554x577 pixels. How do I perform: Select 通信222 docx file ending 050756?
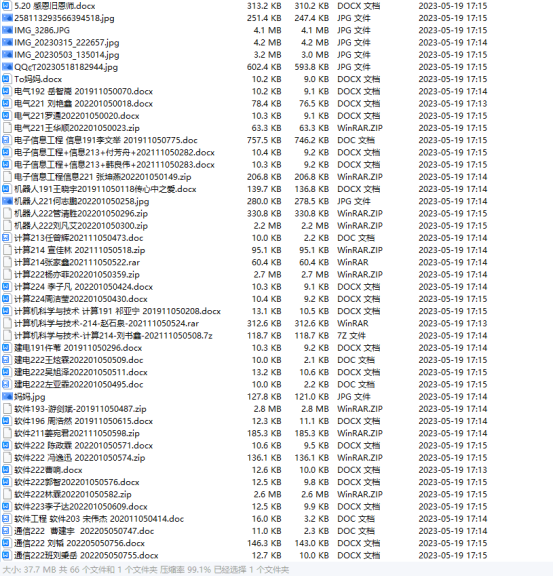pos(80,543)
